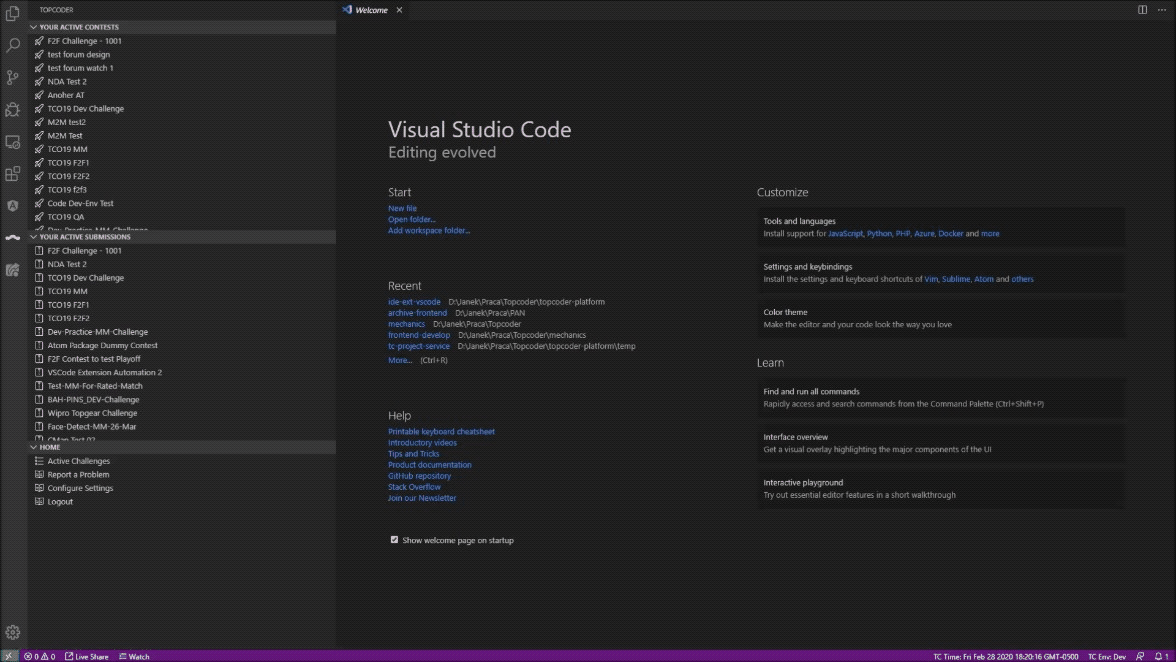The width and height of the screenshot is (1176, 662).
Task: Close the Welcome tab
Action: click(x=399, y=10)
